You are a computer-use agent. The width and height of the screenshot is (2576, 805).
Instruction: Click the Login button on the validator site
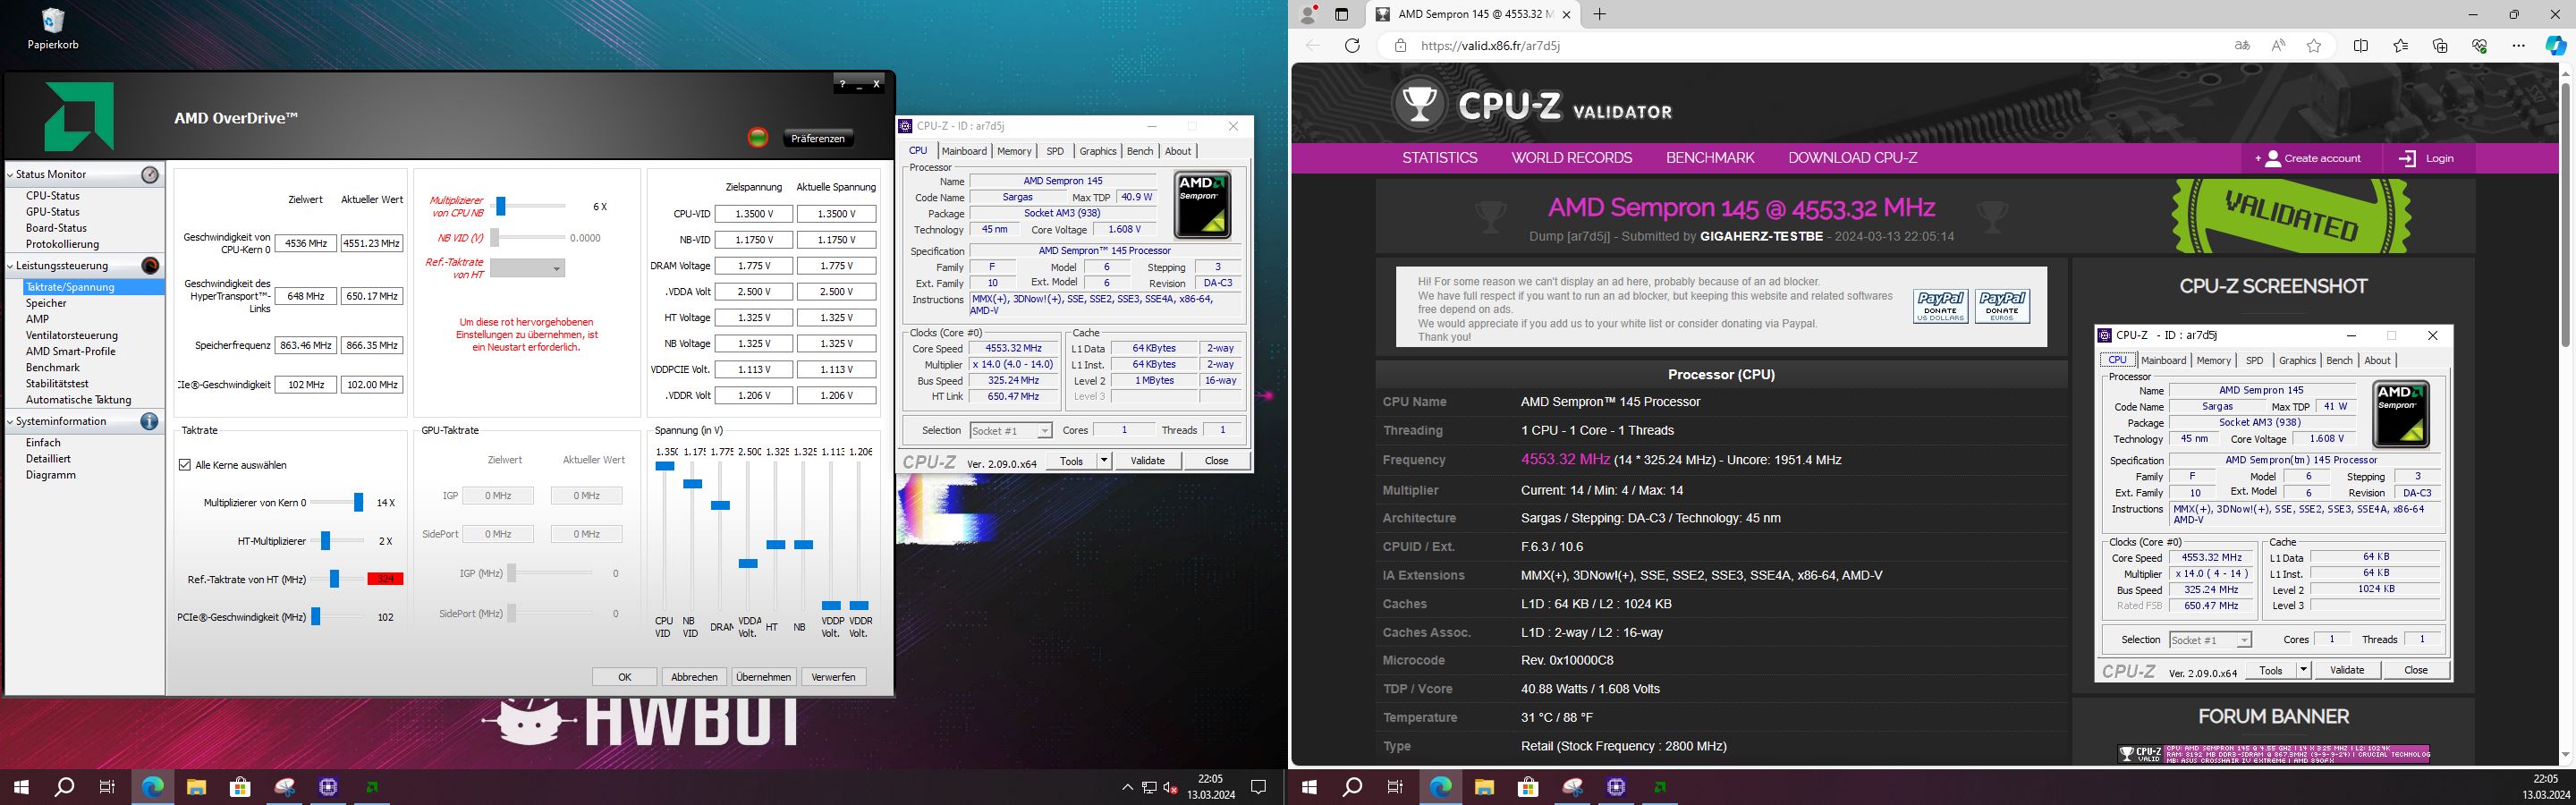(x=2427, y=158)
